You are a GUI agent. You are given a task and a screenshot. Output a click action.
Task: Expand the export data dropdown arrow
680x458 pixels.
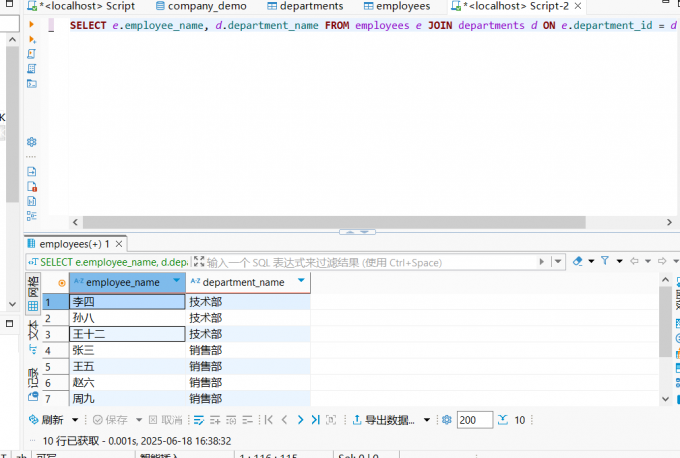pyautogui.click(x=427, y=420)
